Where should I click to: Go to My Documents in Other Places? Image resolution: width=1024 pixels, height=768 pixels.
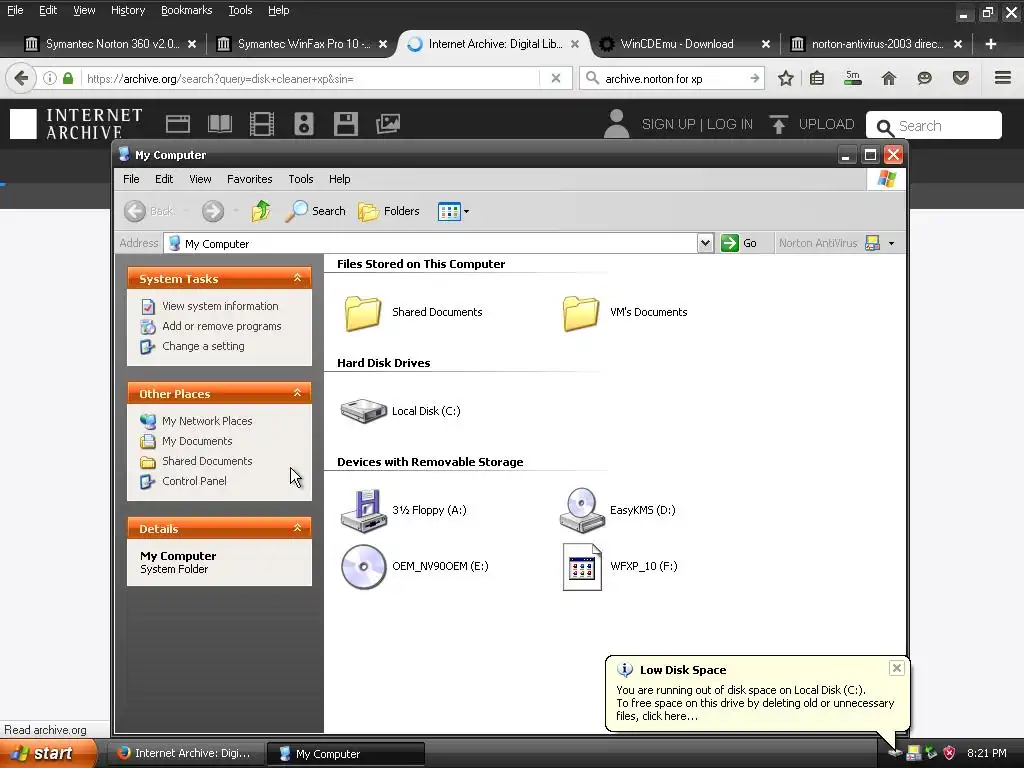coord(197,441)
